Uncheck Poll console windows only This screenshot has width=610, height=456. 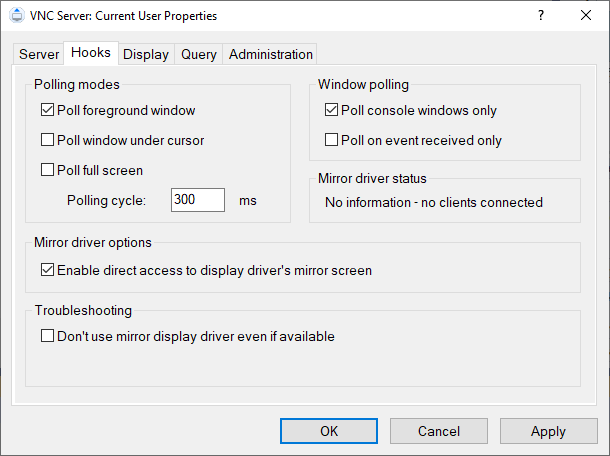(332, 110)
